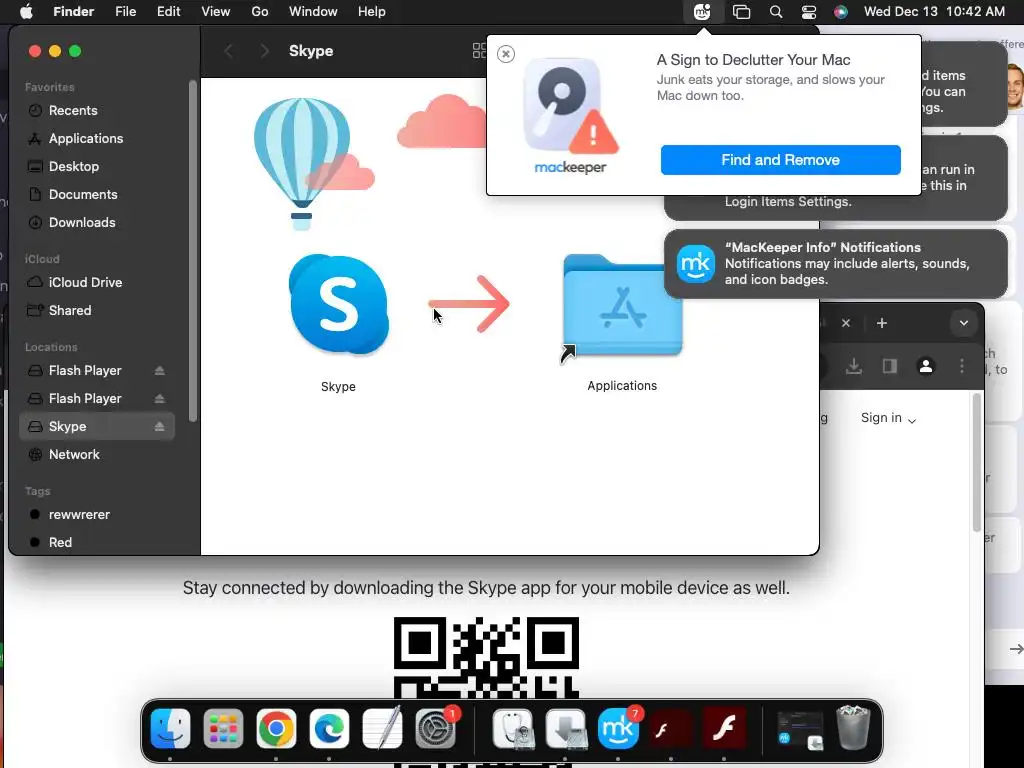Viewport: 1024px width, 768px height.
Task: Open the installer disk icon in Dock
Action: (566, 728)
